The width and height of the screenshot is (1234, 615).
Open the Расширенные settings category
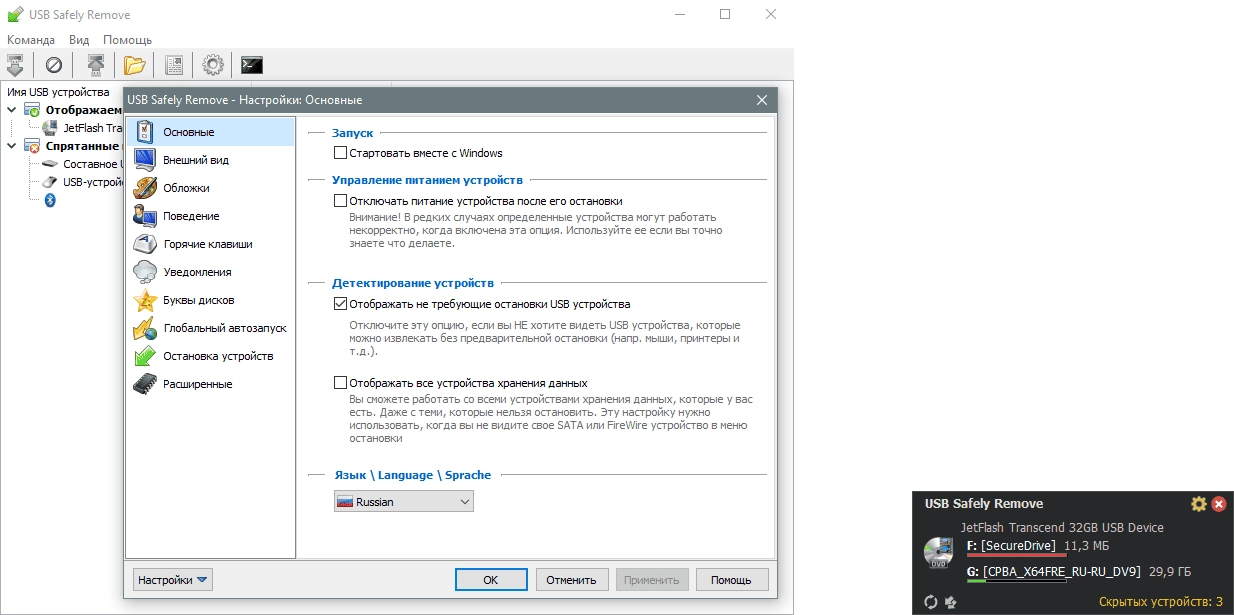210,384
